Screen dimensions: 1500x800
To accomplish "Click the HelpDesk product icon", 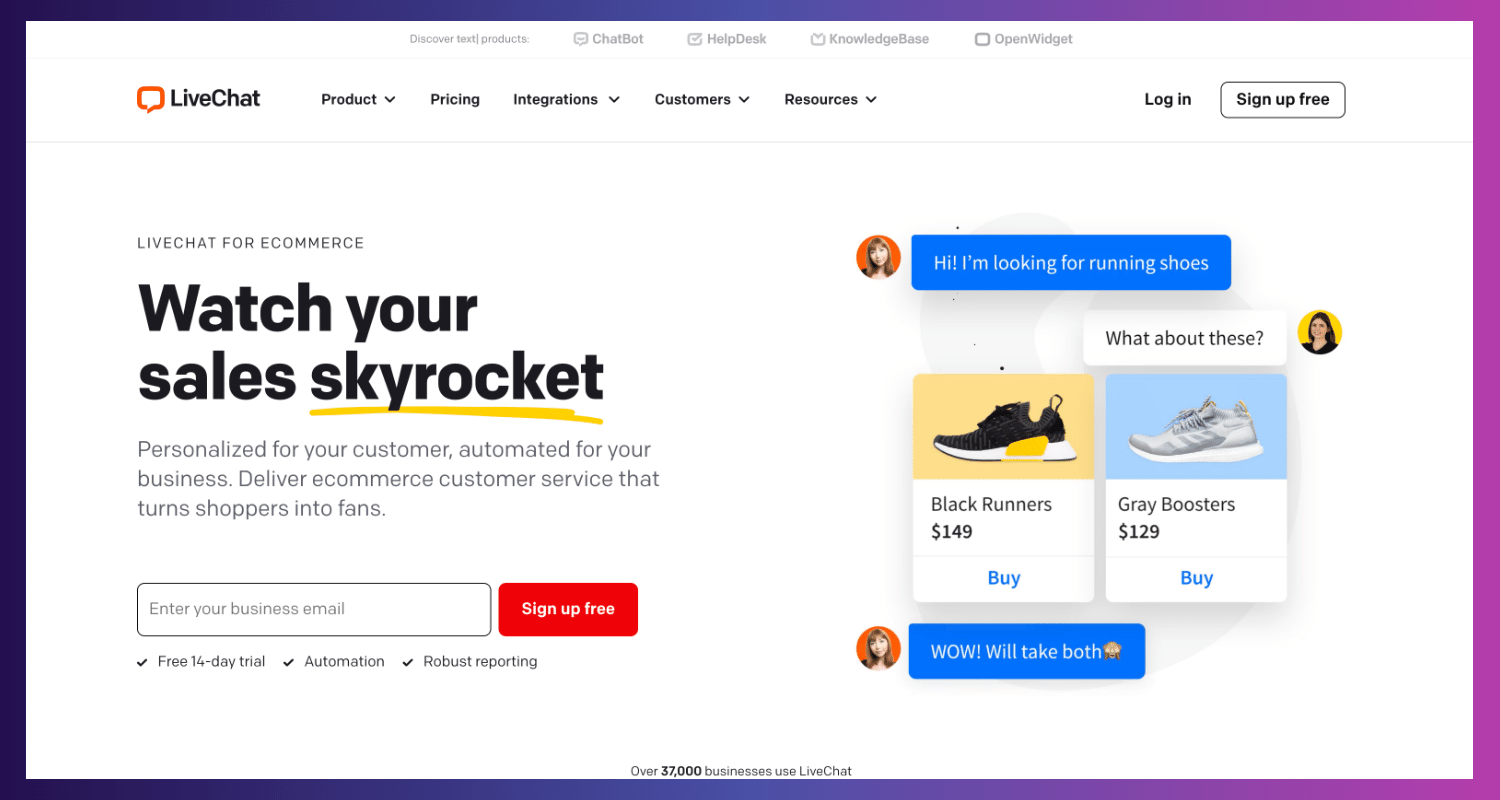I will pos(695,39).
